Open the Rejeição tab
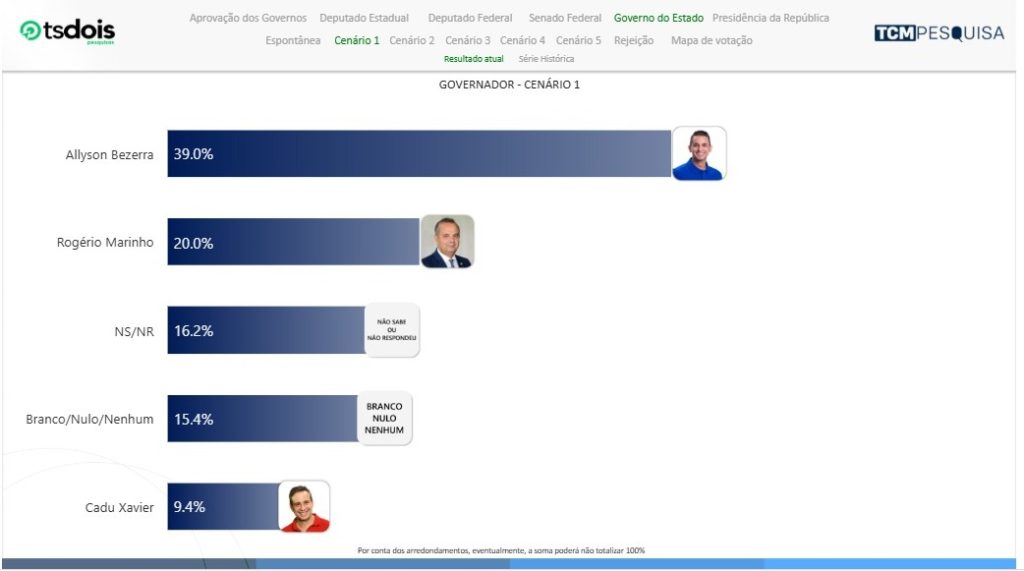The height and width of the screenshot is (571, 1024). pos(634,40)
